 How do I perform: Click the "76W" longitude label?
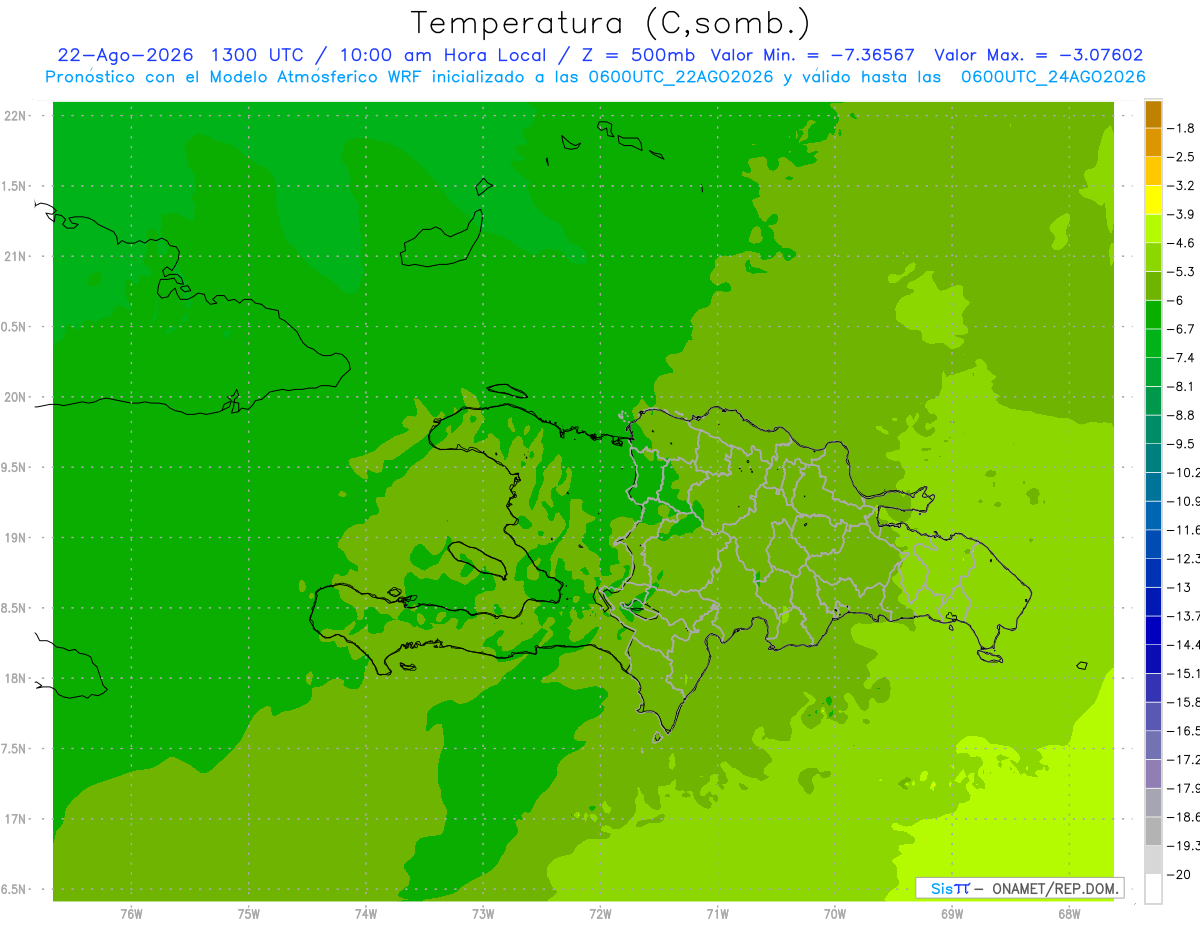tap(131, 914)
